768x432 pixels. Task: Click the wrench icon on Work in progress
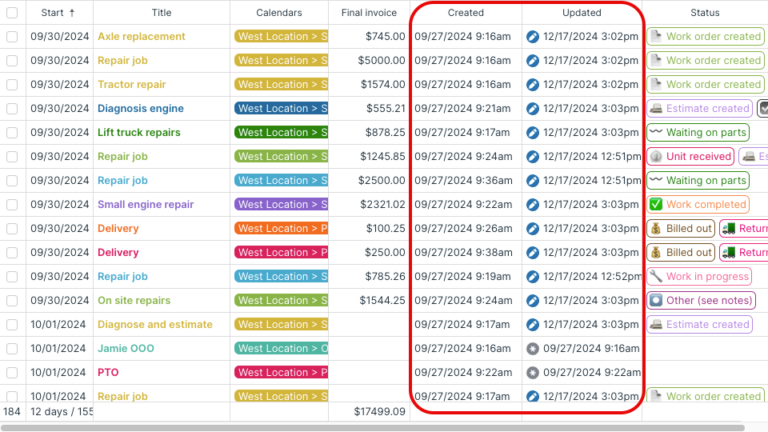655,276
